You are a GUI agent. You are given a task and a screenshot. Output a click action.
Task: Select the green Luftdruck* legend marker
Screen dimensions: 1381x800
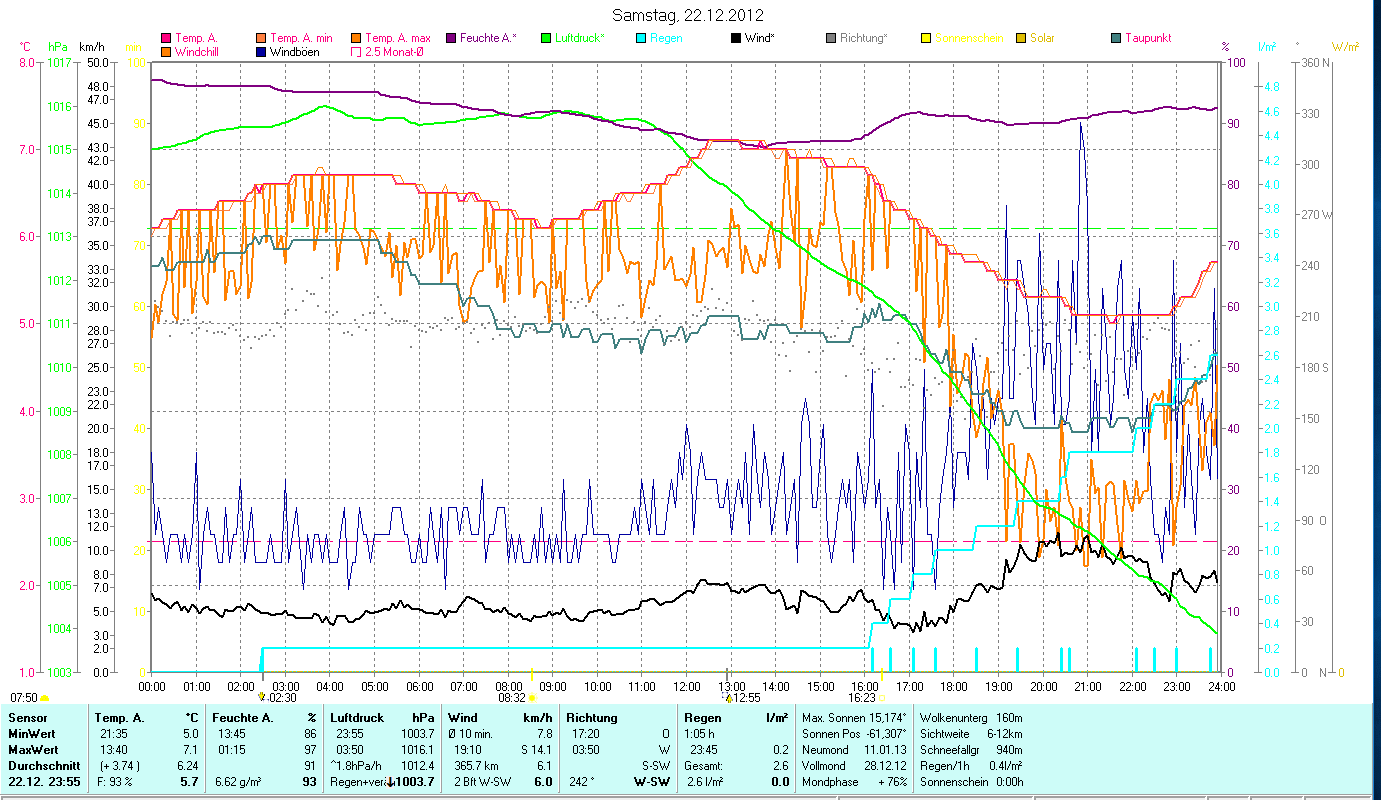point(546,38)
